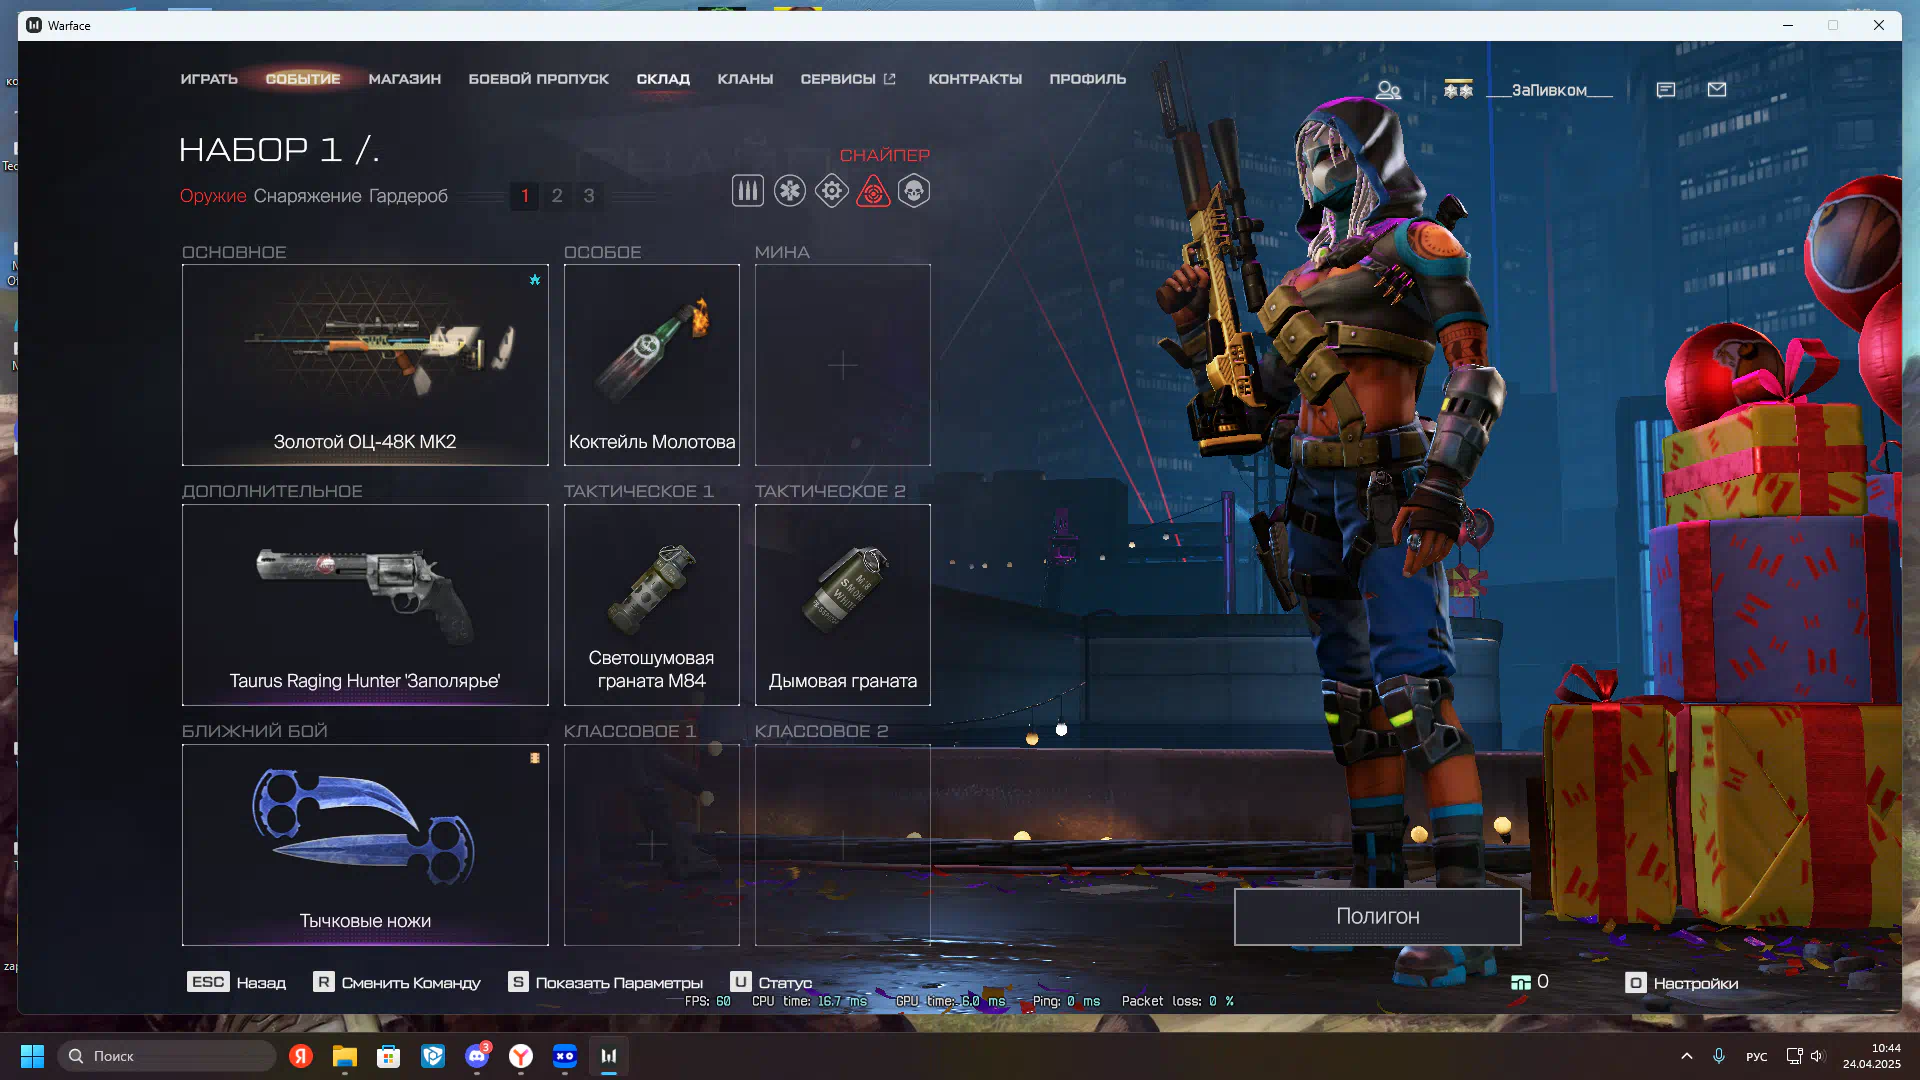Click the Windows taskbar search field
The image size is (1920, 1080).
click(x=167, y=1056)
